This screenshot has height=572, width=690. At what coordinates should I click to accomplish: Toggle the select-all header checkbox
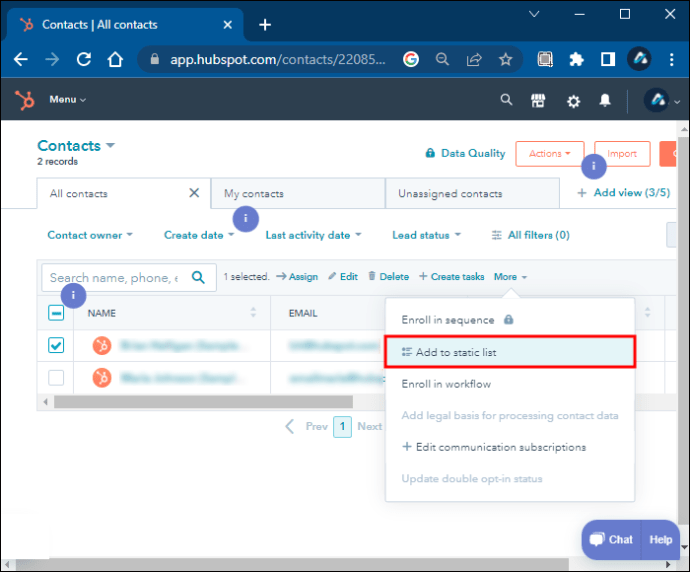(56, 313)
